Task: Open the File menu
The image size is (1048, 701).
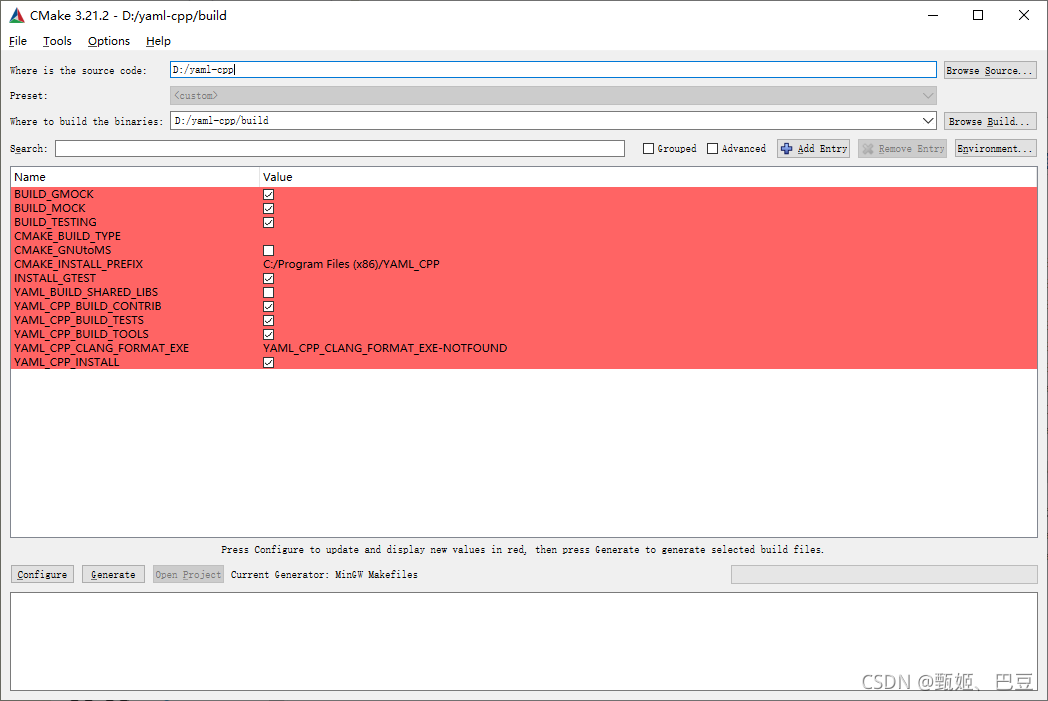Action: tap(17, 41)
